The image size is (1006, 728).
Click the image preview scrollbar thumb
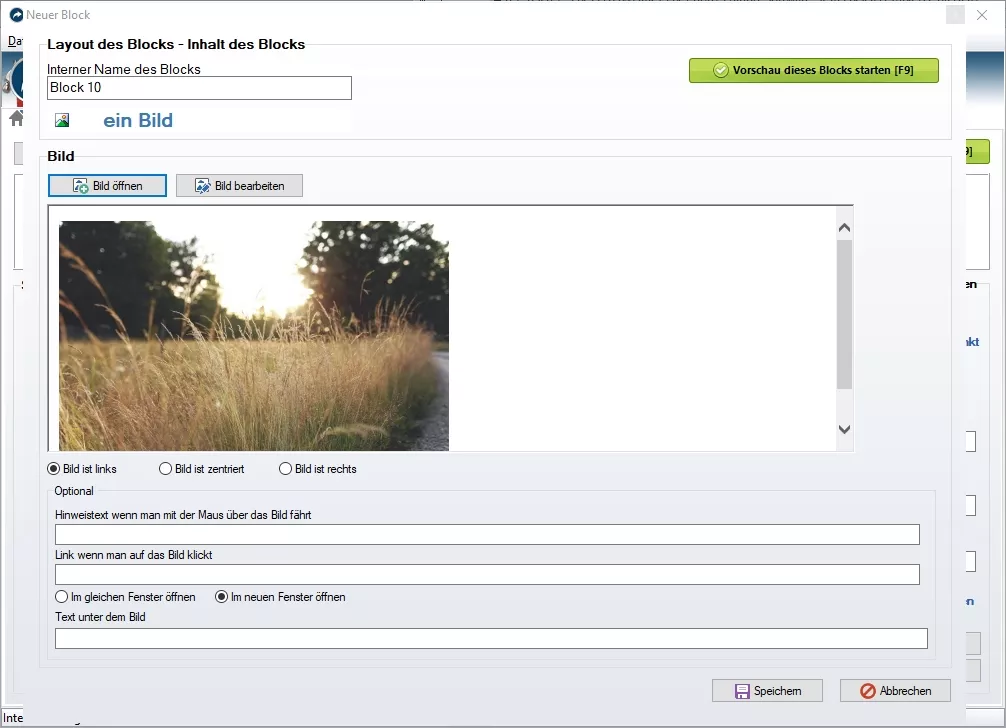(x=844, y=314)
